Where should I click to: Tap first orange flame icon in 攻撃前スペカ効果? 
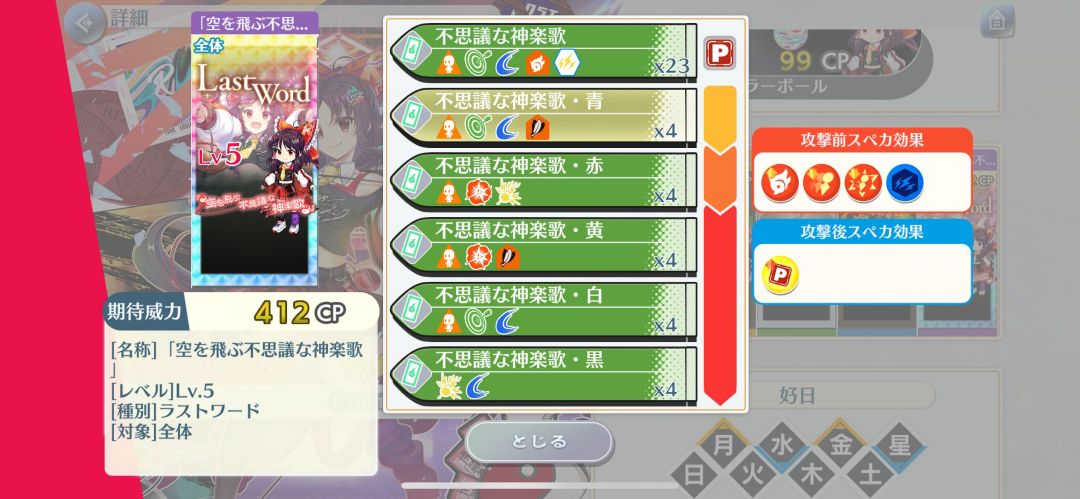click(780, 183)
